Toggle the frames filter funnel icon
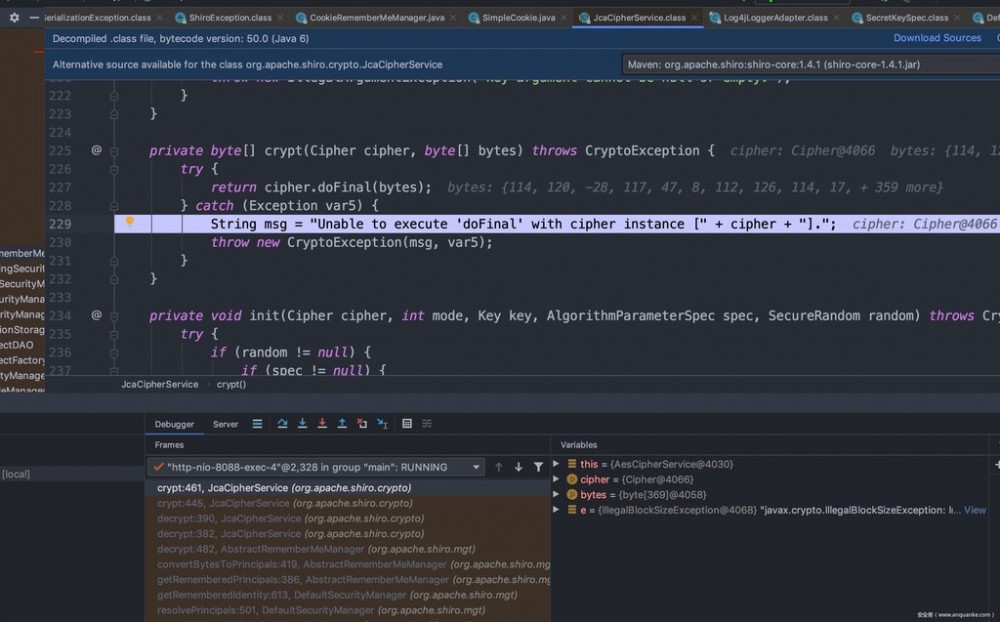Screen dimensions: 1000x622 [x=538, y=467]
